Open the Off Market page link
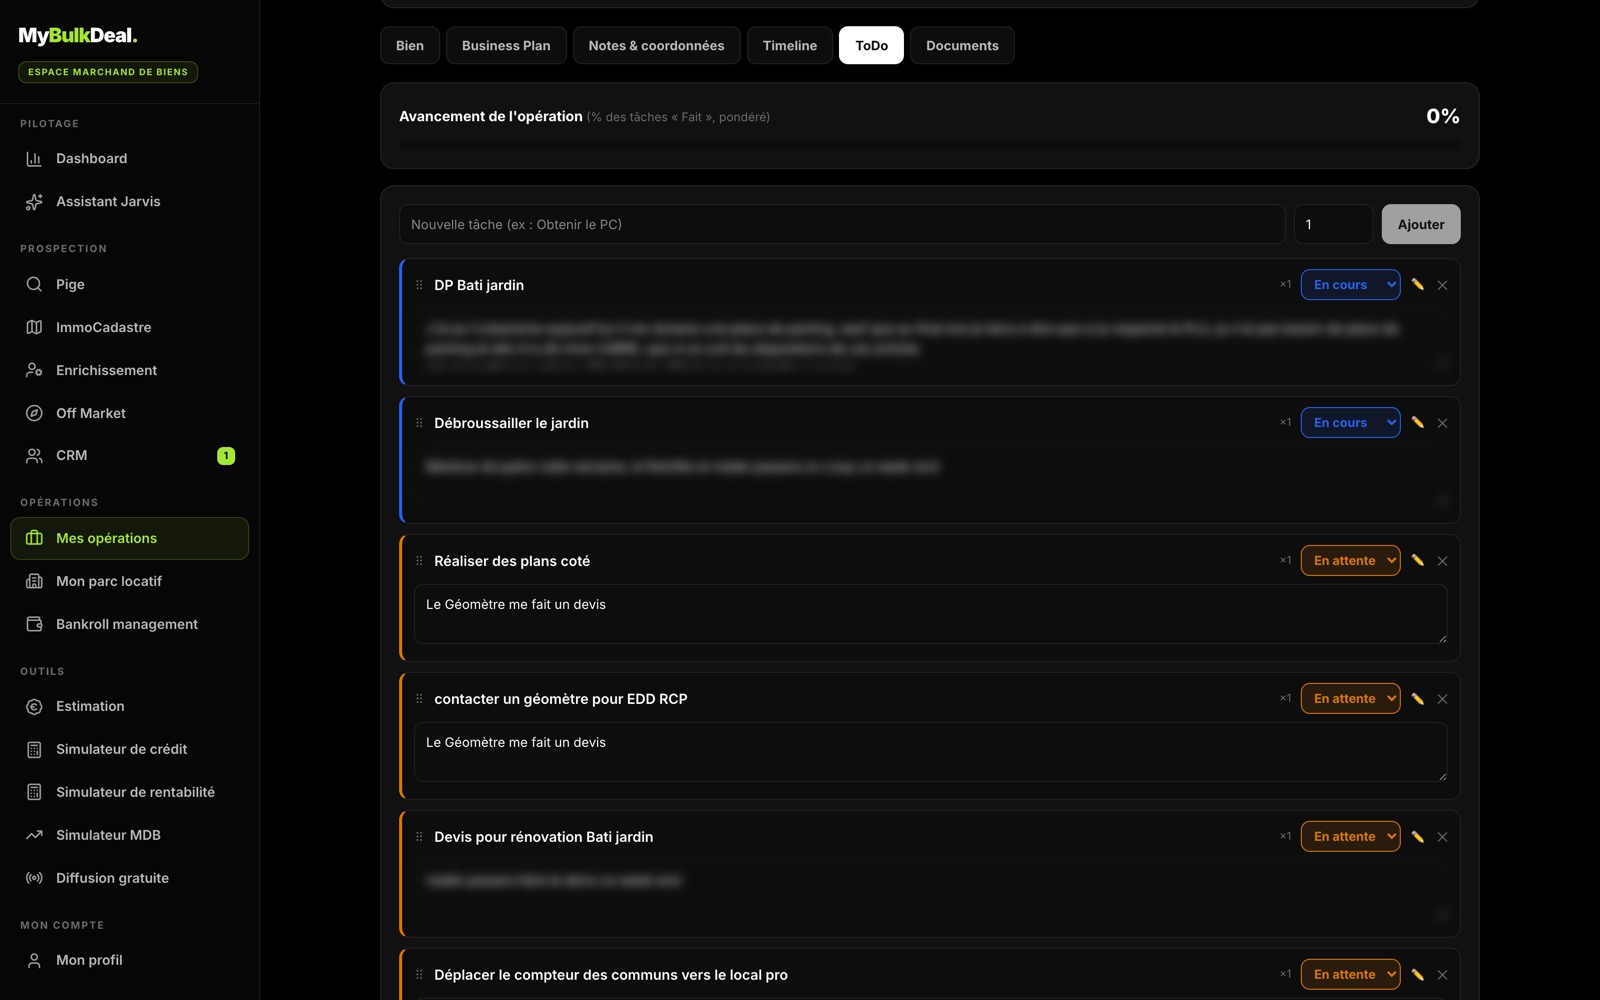 click(130, 414)
